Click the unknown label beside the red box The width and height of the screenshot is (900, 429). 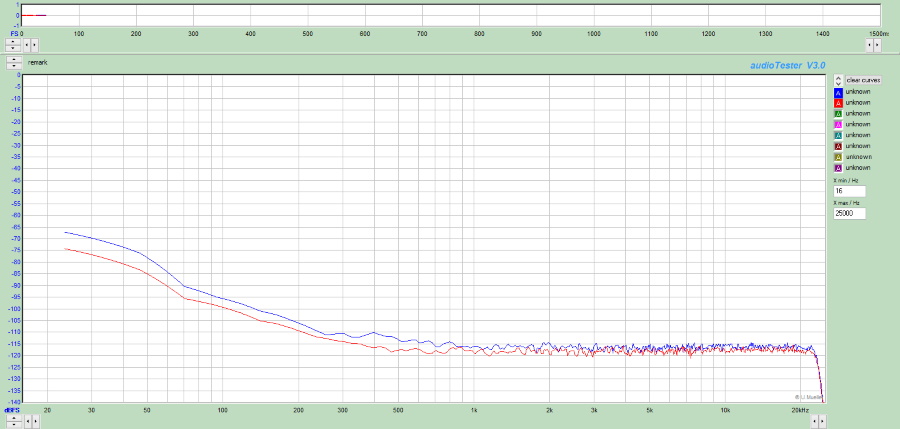click(858, 103)
